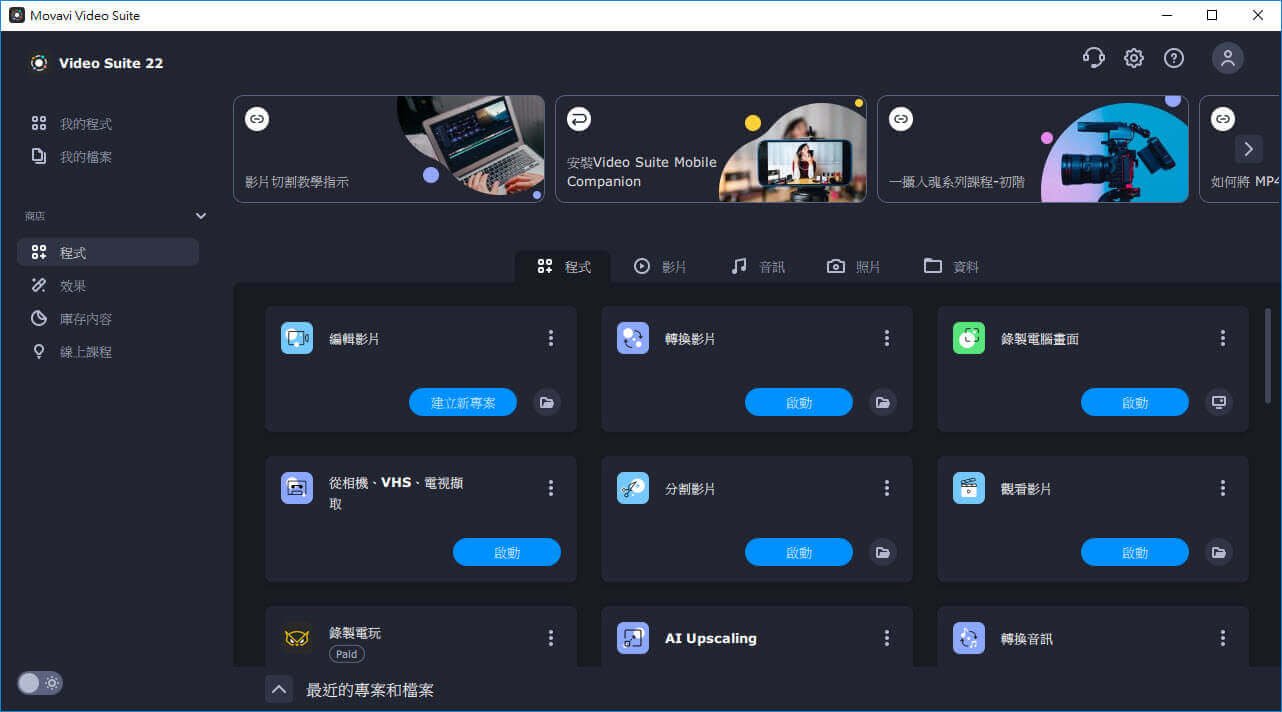Click link icon on 影片切割教學指示 banner
This screenshot has height=712, width=1282.
click(257, 119)
